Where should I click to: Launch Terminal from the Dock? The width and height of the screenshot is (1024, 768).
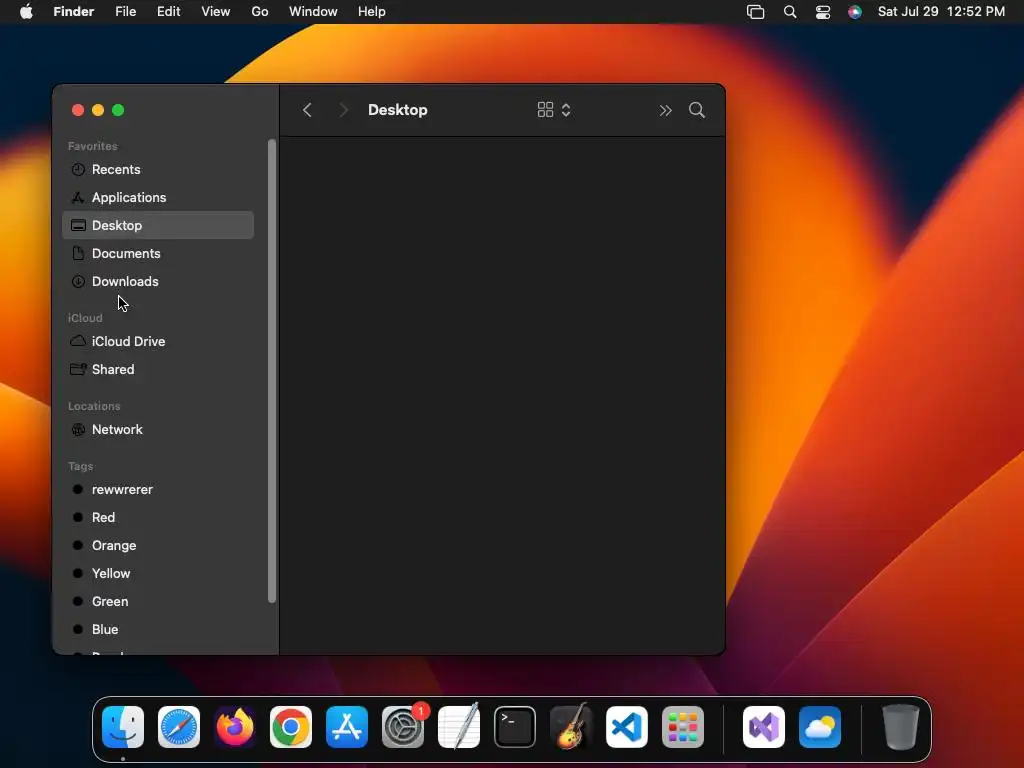[515, 727]
